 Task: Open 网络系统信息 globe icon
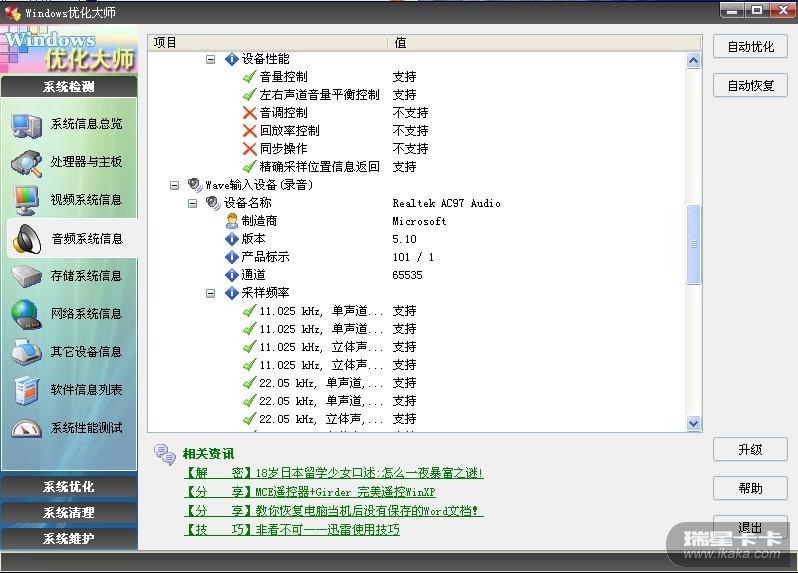point(26,314)
